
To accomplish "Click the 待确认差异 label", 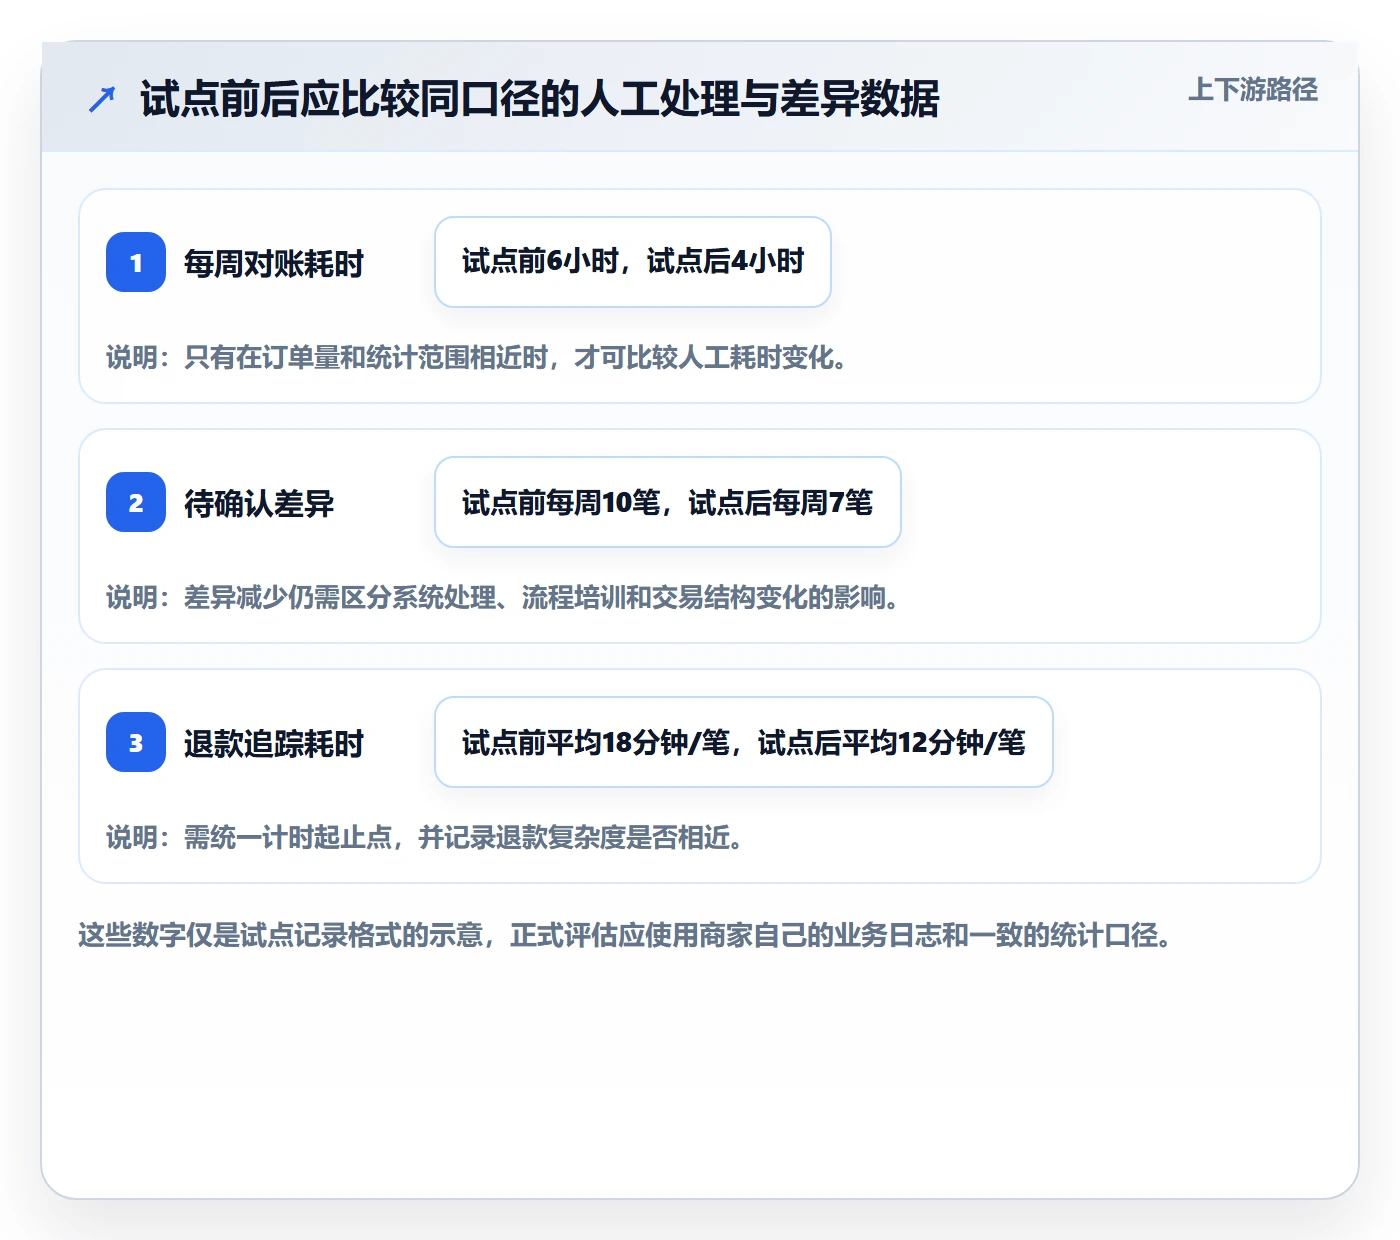I will pos(259,503).
